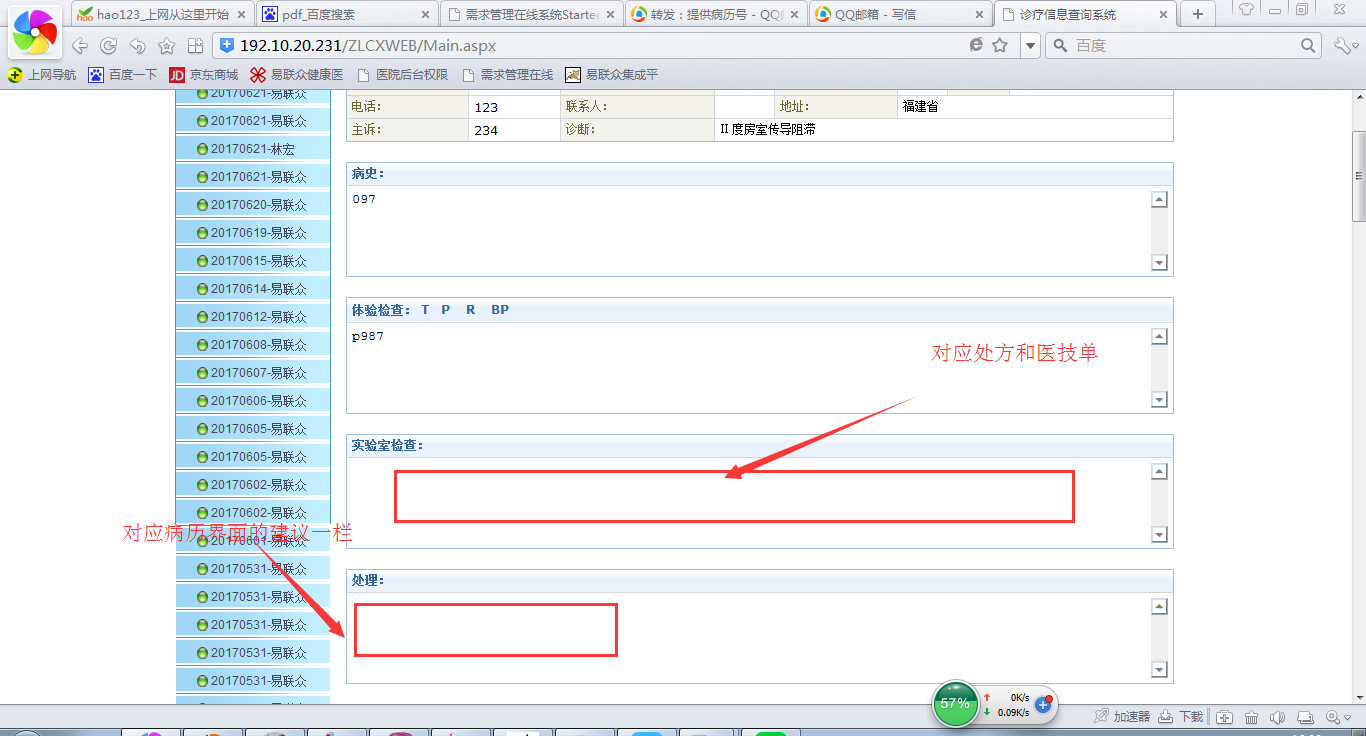The height and width of the screenshot is (736, 1366).
Task: Click the shield icon in the address bar
Action: tap(227, 46)
